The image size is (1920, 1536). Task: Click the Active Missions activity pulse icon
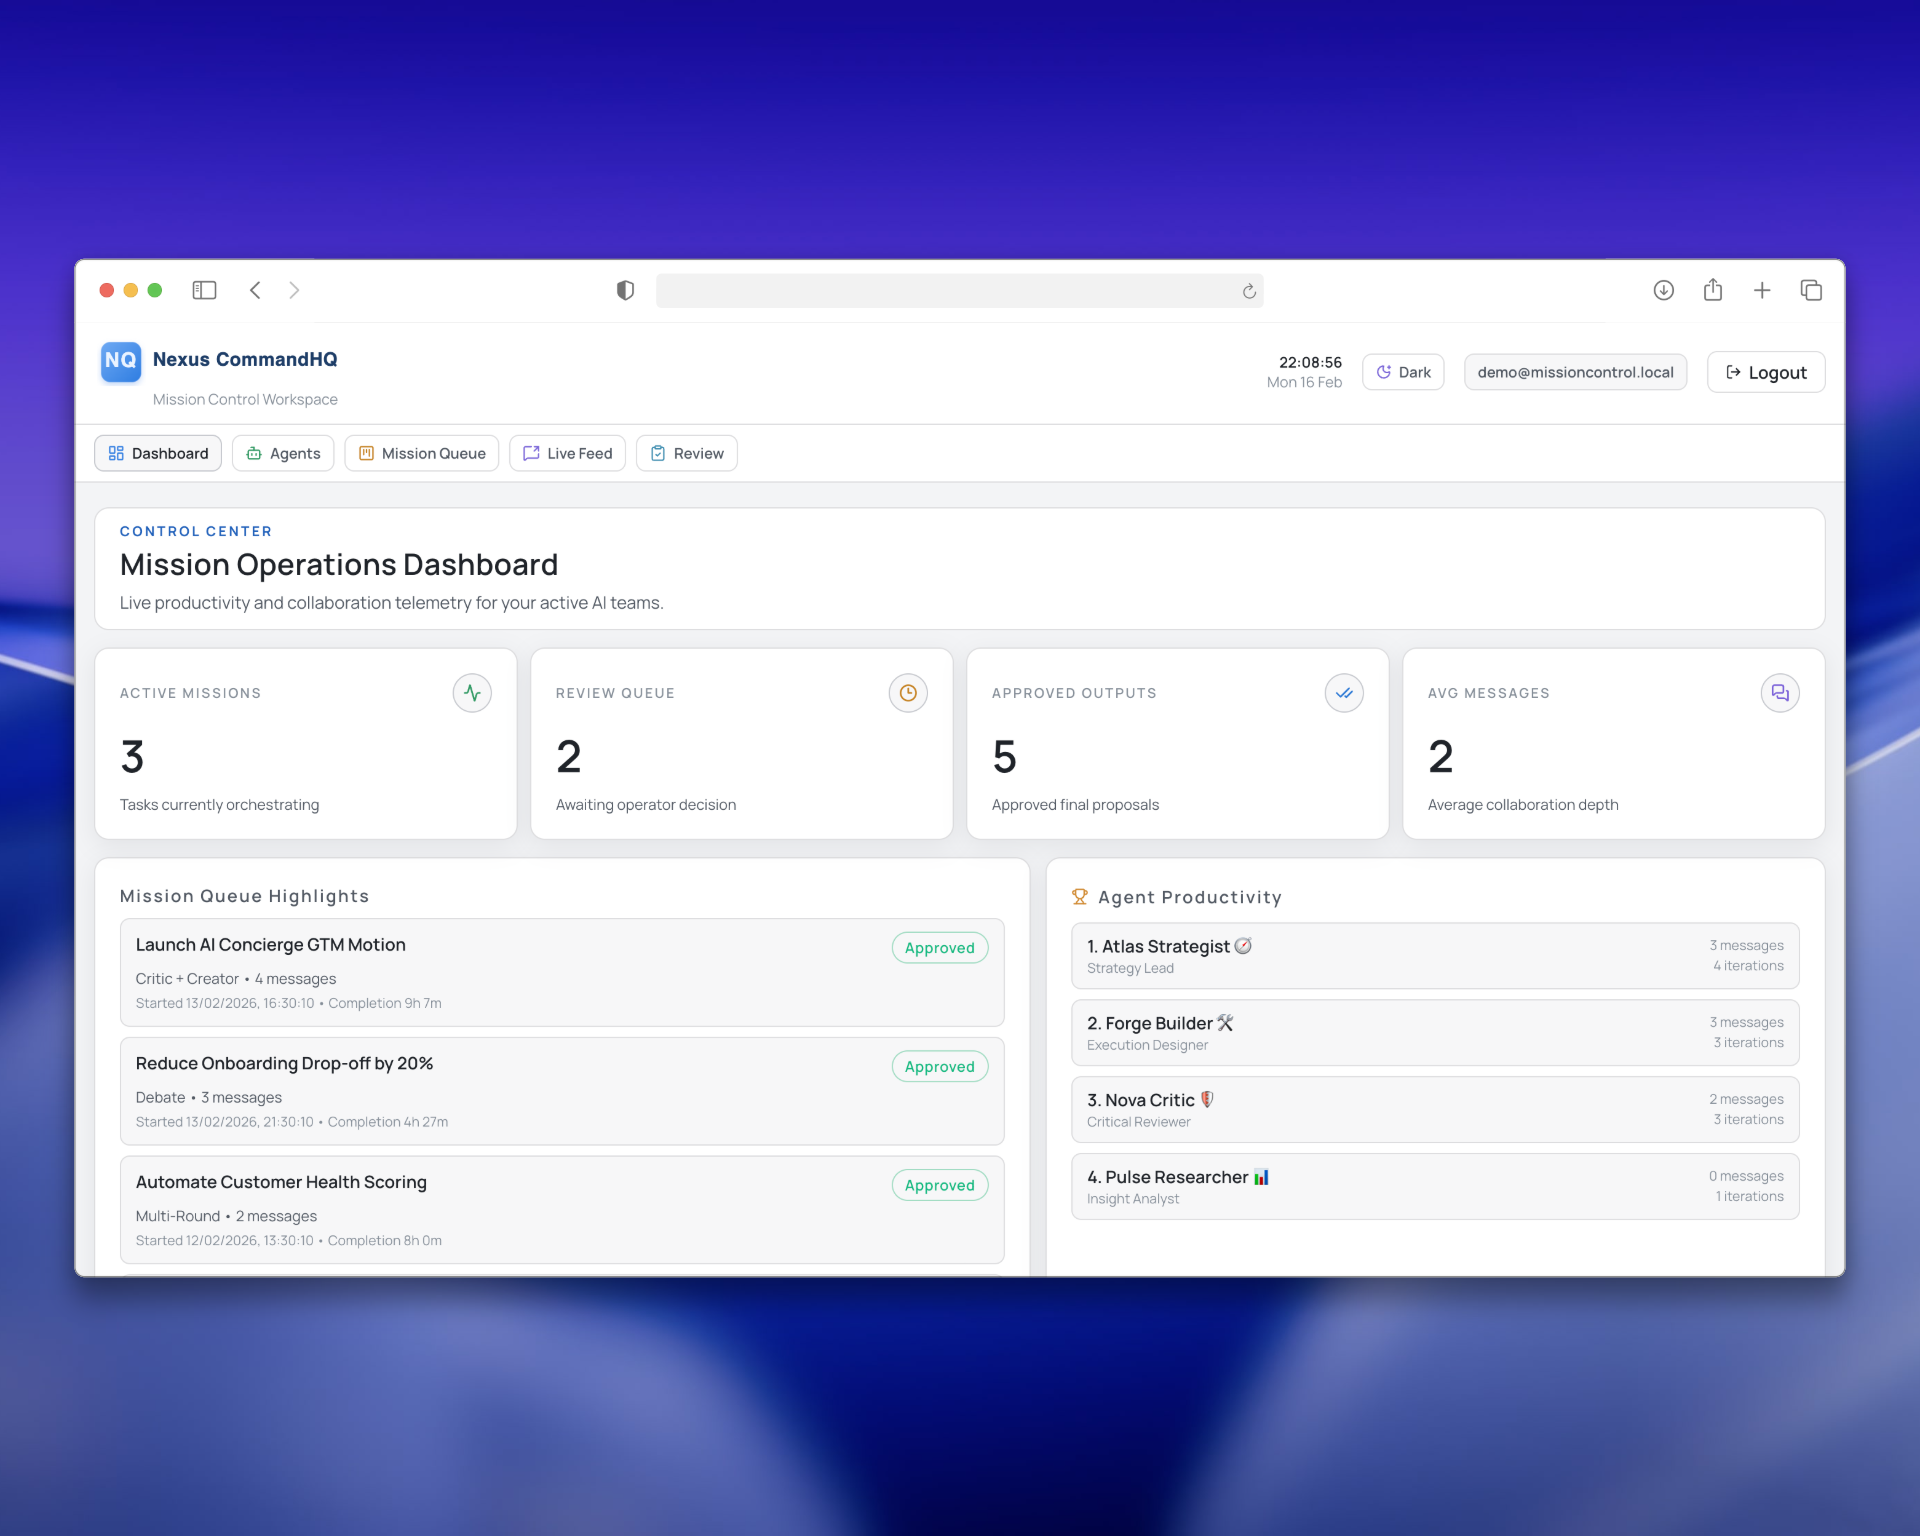point(472,692)
